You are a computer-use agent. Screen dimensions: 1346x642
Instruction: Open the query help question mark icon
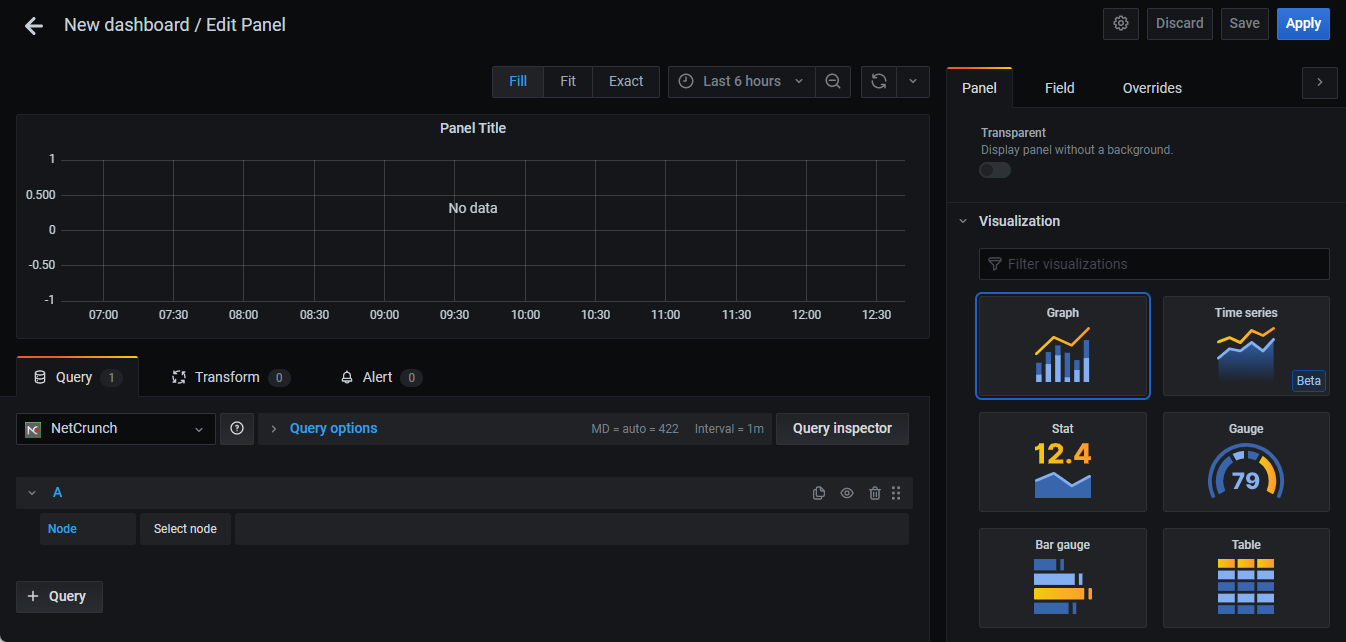click(x=237, y=428)
